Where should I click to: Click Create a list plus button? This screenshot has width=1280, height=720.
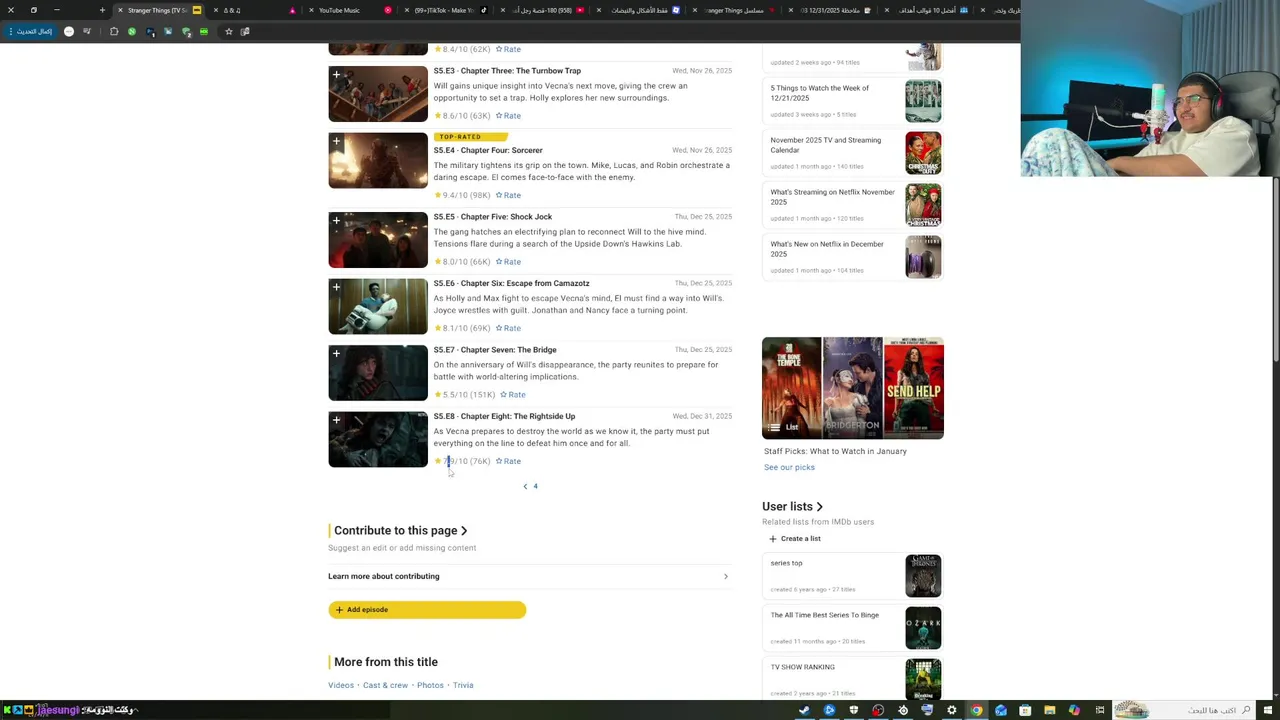pos(772,539)
